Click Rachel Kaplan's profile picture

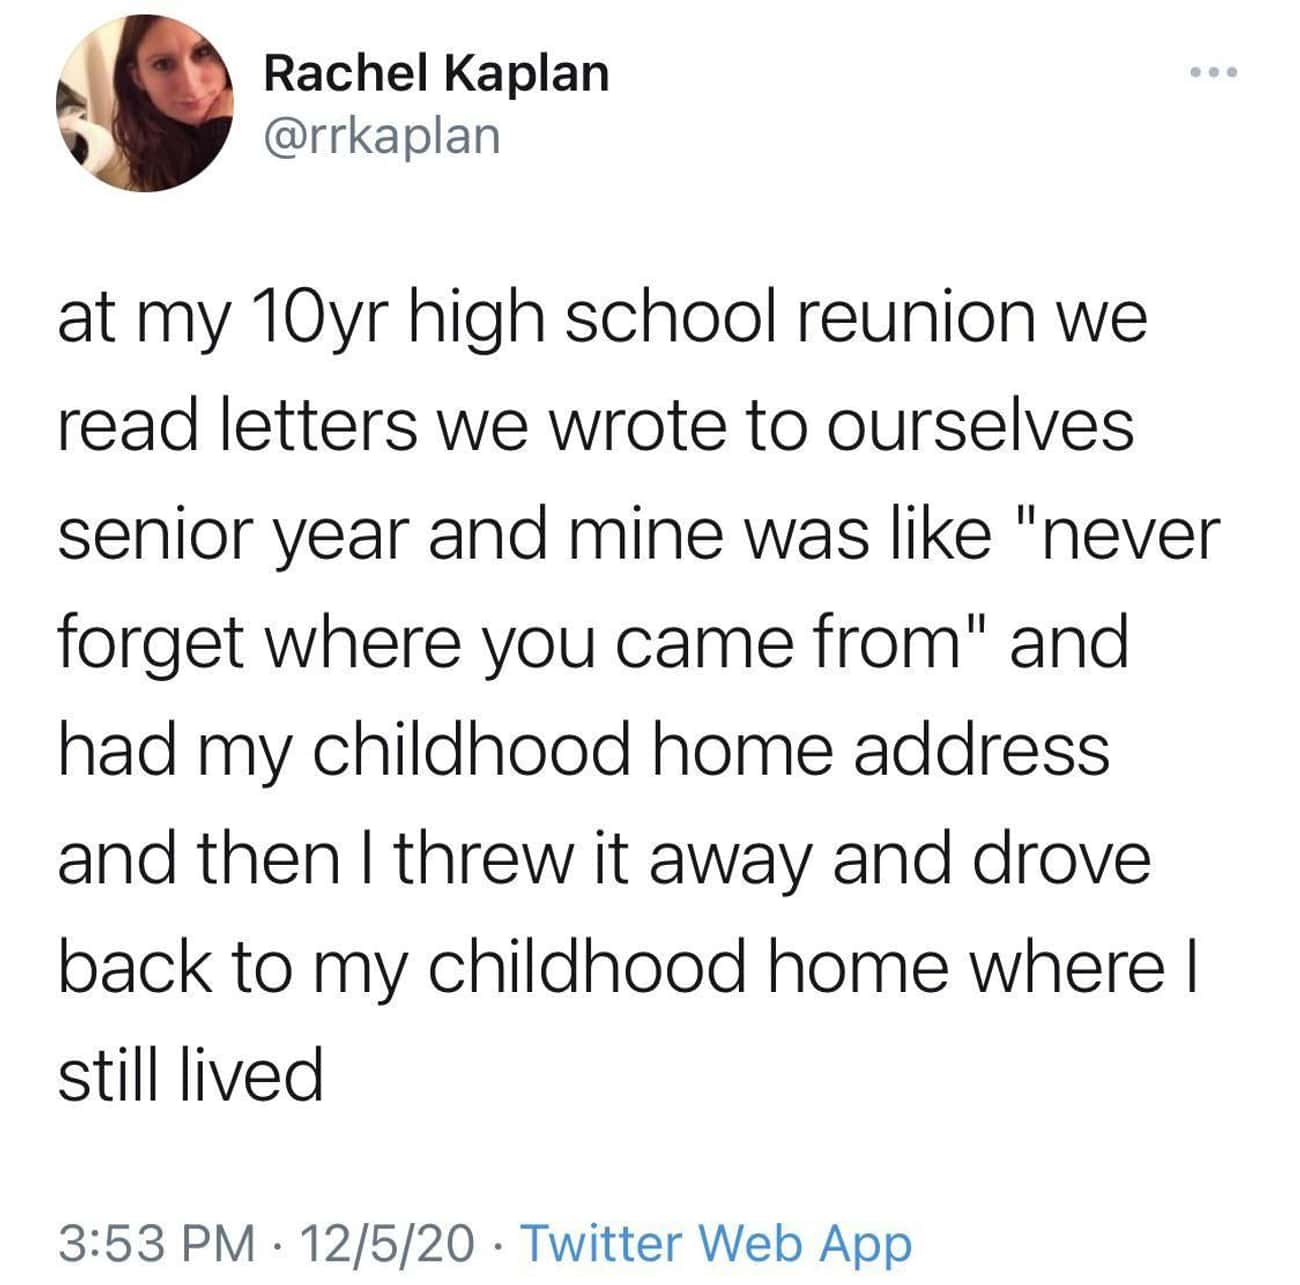point(144,102)
